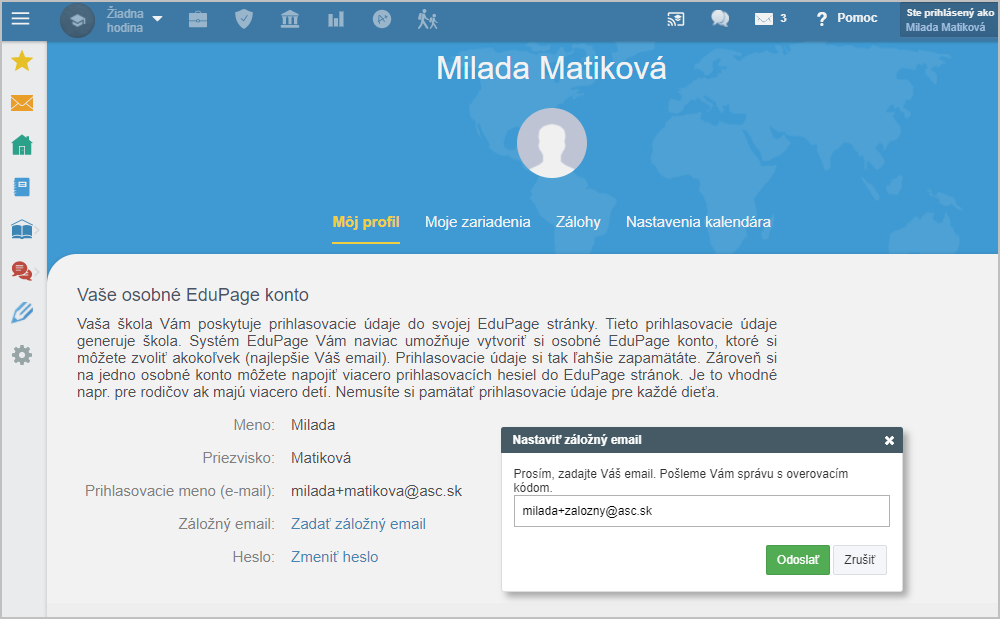This screenshot has height=619, width=1000.
Task: Open the messages envelope with 3 unread
Action: (770, 18)
